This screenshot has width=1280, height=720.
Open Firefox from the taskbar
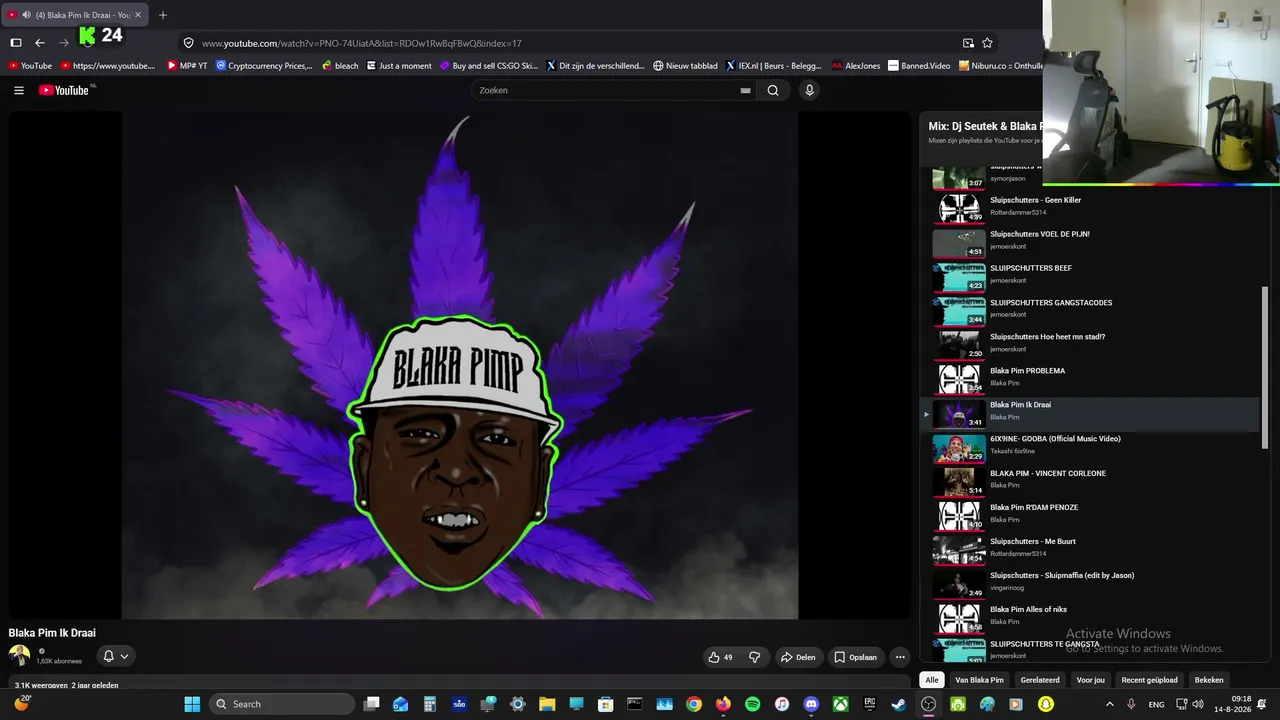tap(723, 704)
